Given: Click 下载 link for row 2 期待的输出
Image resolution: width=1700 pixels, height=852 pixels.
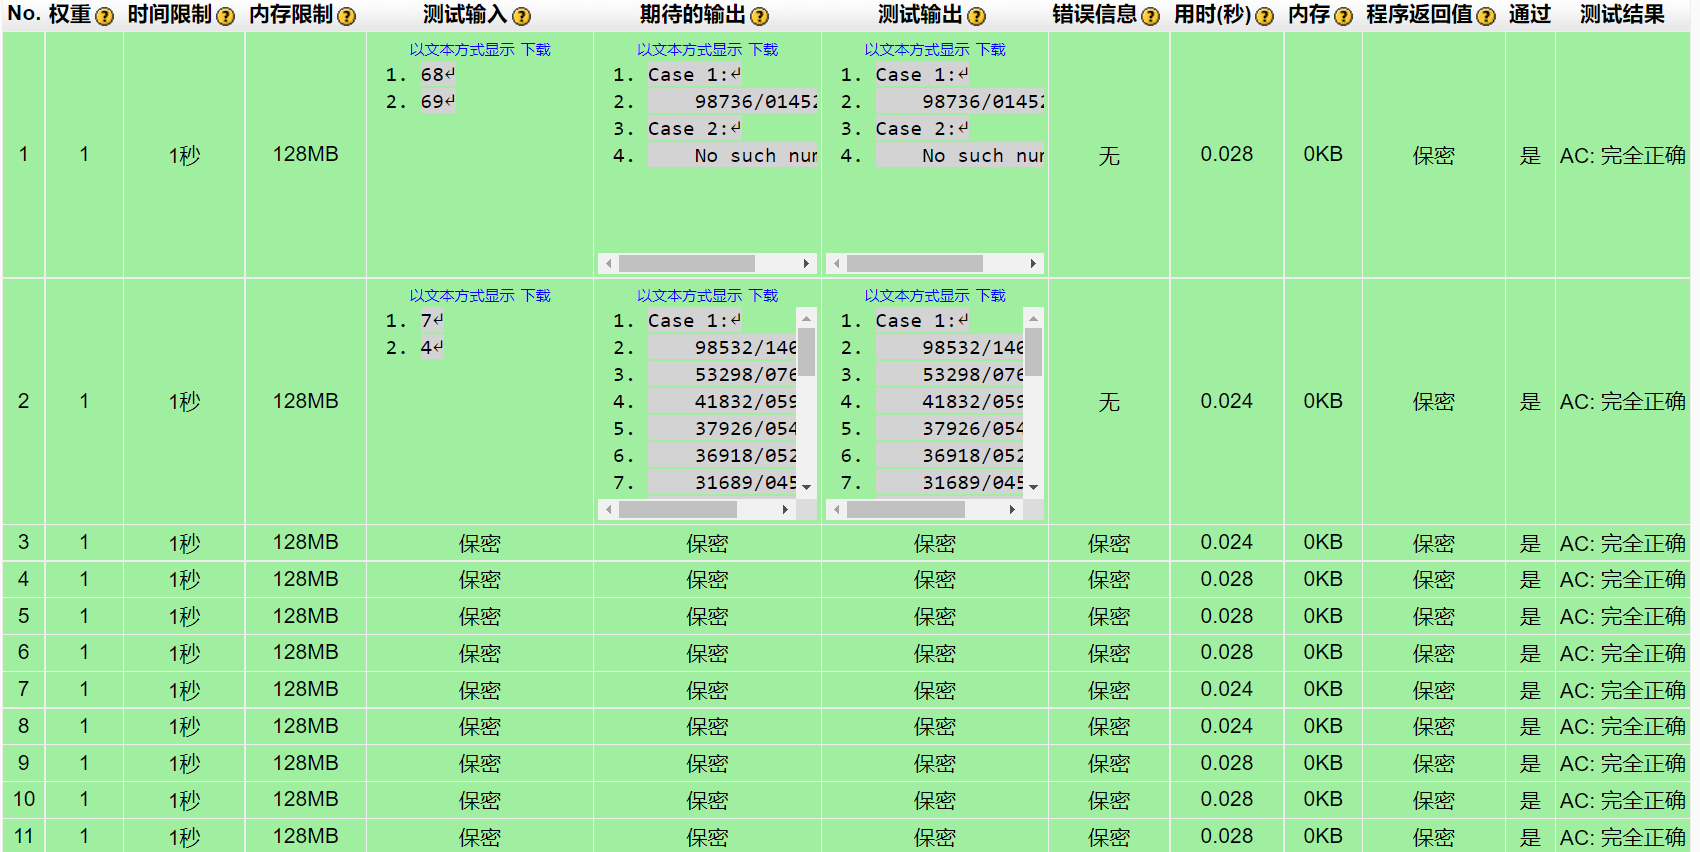Looking at the screenshot, I should [x=763, y=296].
